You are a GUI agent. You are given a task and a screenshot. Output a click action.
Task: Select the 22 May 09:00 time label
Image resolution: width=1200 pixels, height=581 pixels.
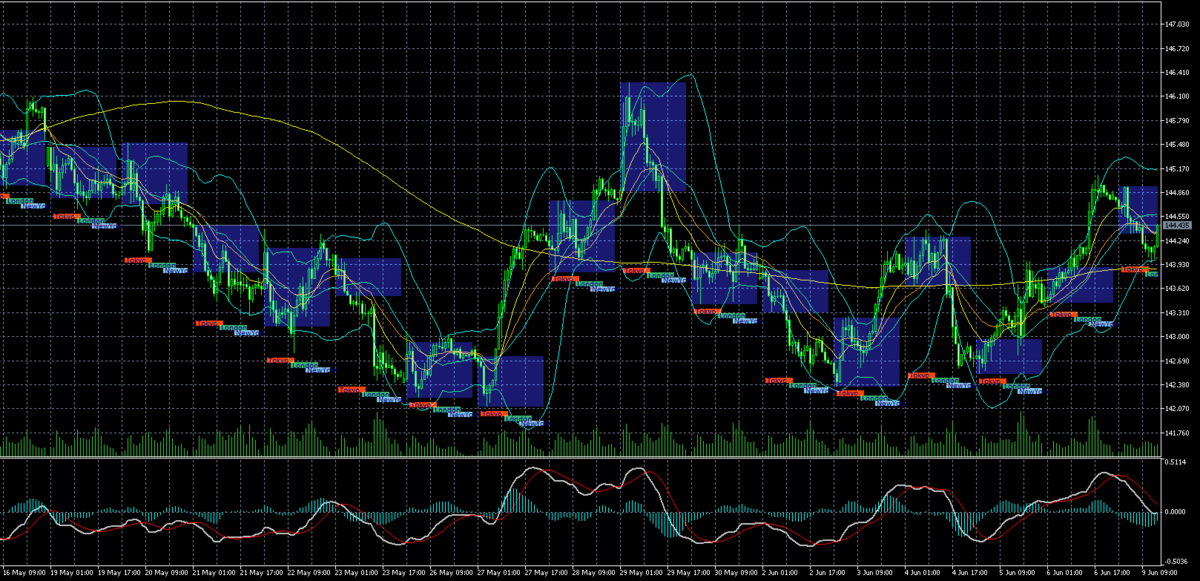click(x=310, y=575)
